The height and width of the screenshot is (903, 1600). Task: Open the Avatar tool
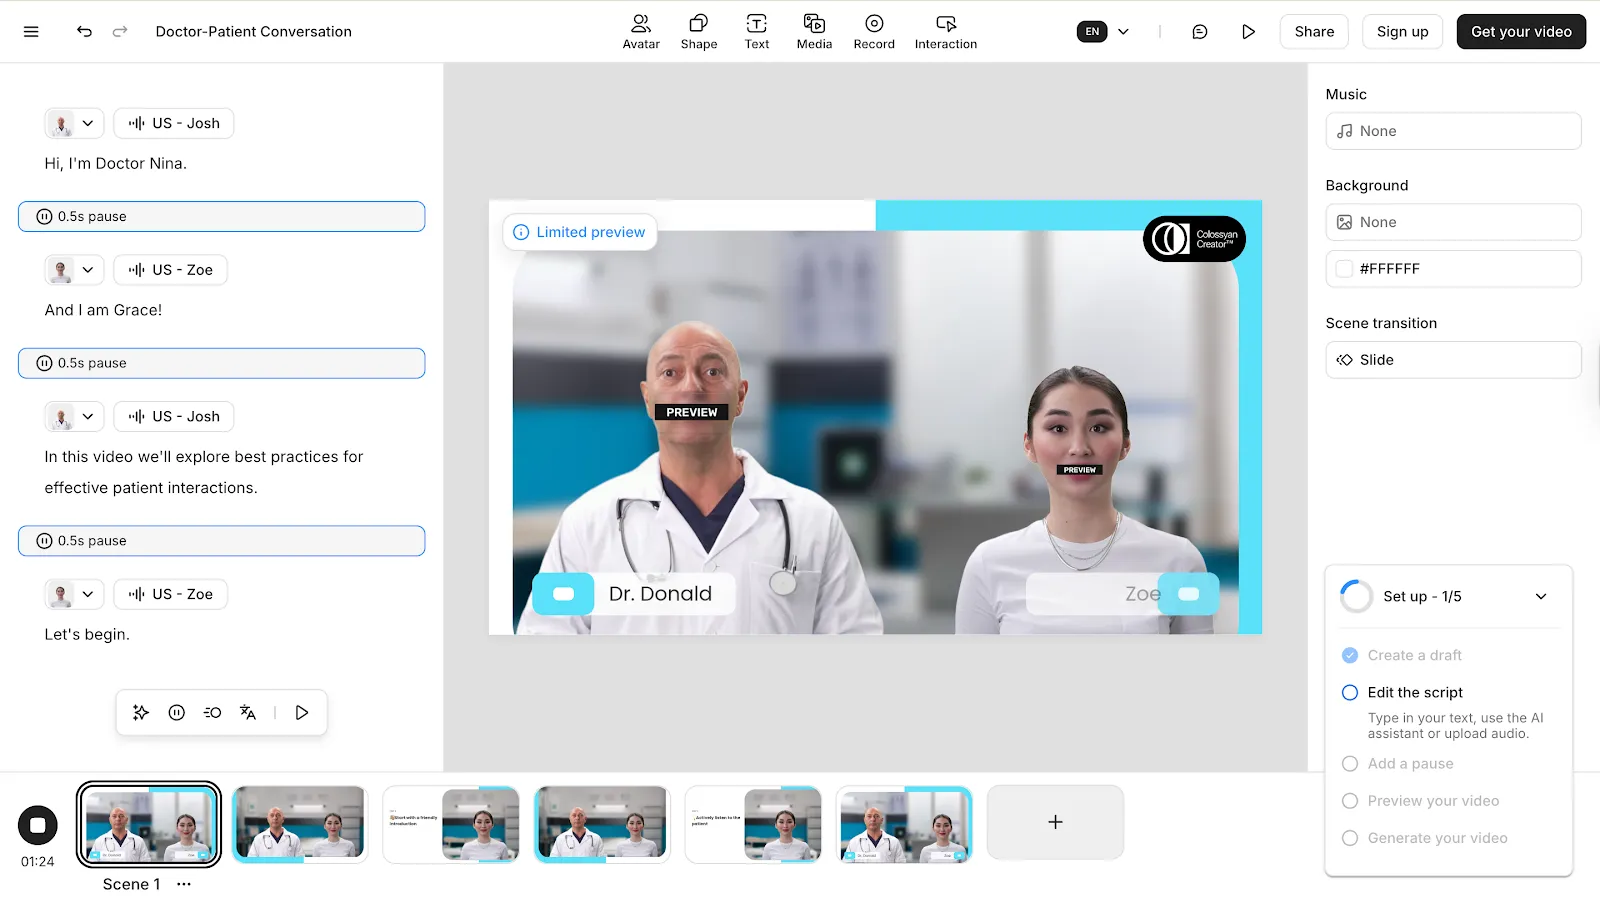pyautogui.click(x=641, y=32)
